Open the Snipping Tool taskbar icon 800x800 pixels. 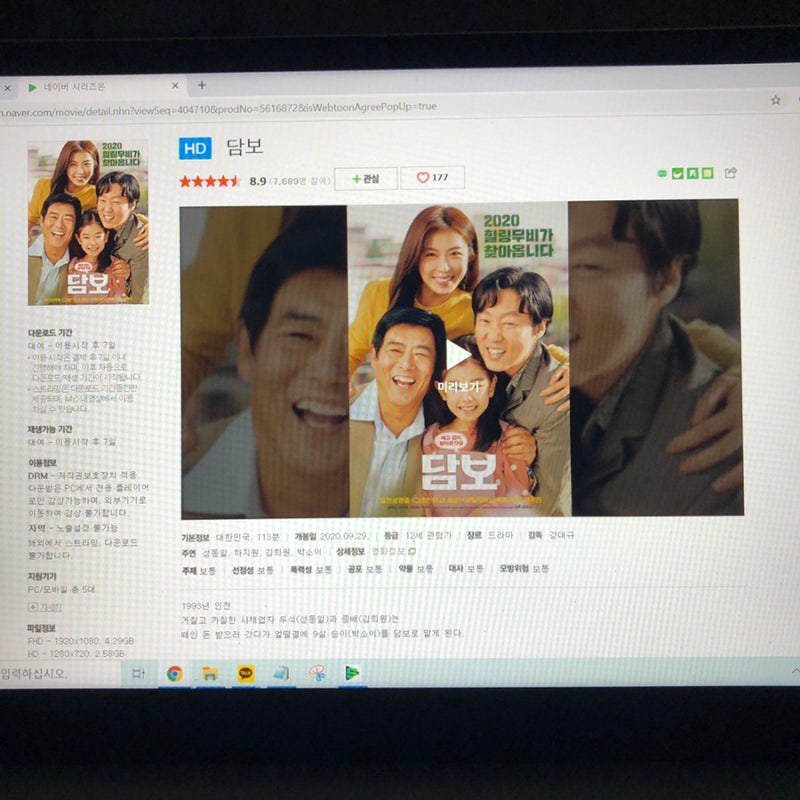(317, 673)
